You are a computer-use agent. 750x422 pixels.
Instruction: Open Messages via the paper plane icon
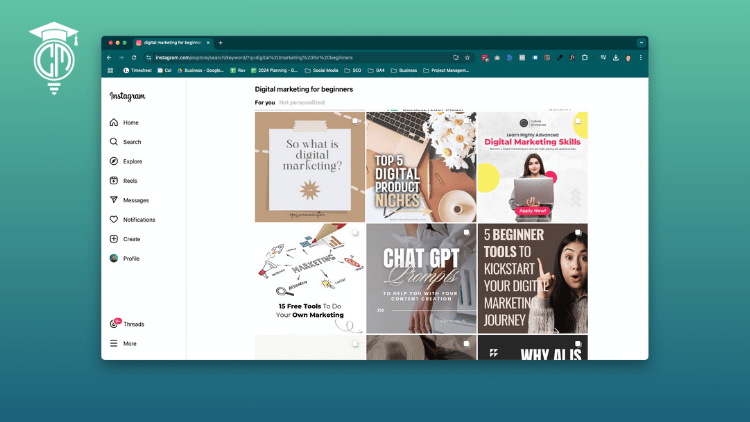coord(114,200)
